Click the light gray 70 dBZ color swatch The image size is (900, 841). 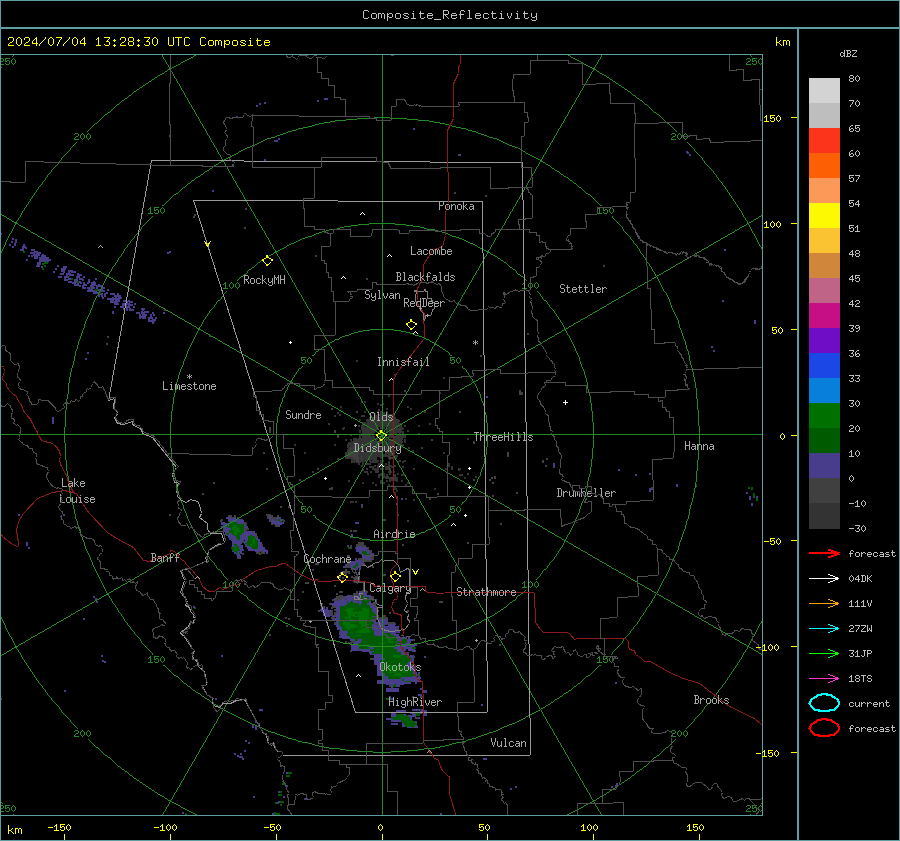click(824, 91)
